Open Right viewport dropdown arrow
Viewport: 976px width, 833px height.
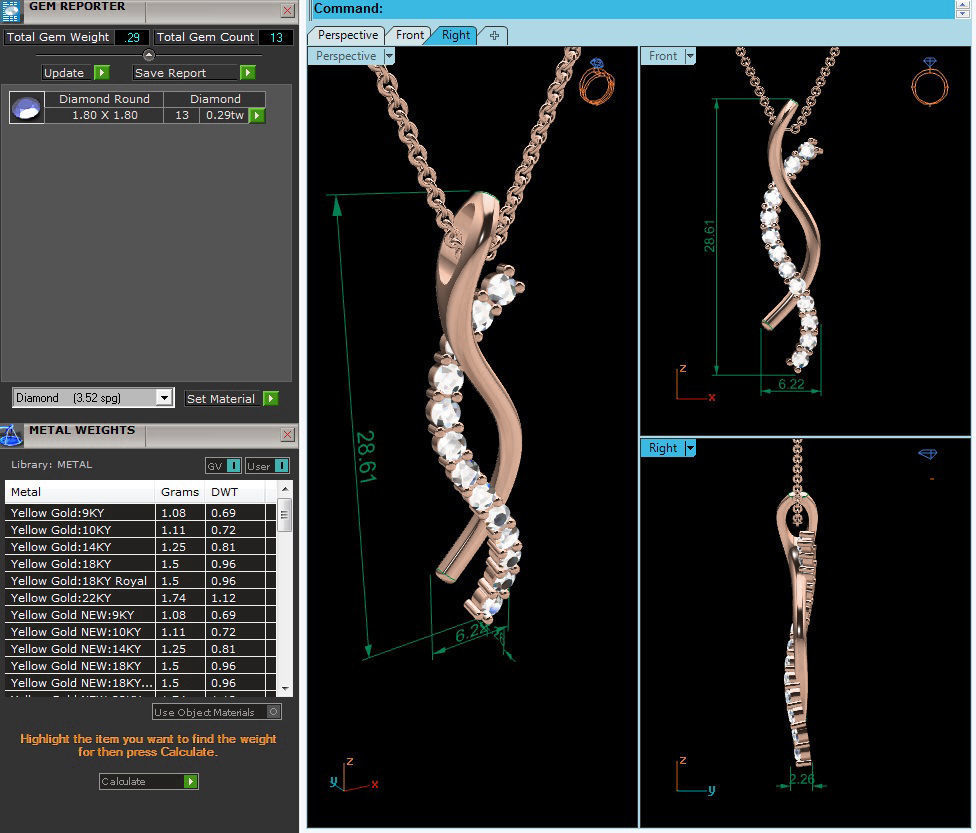click(x=690, y=448)
